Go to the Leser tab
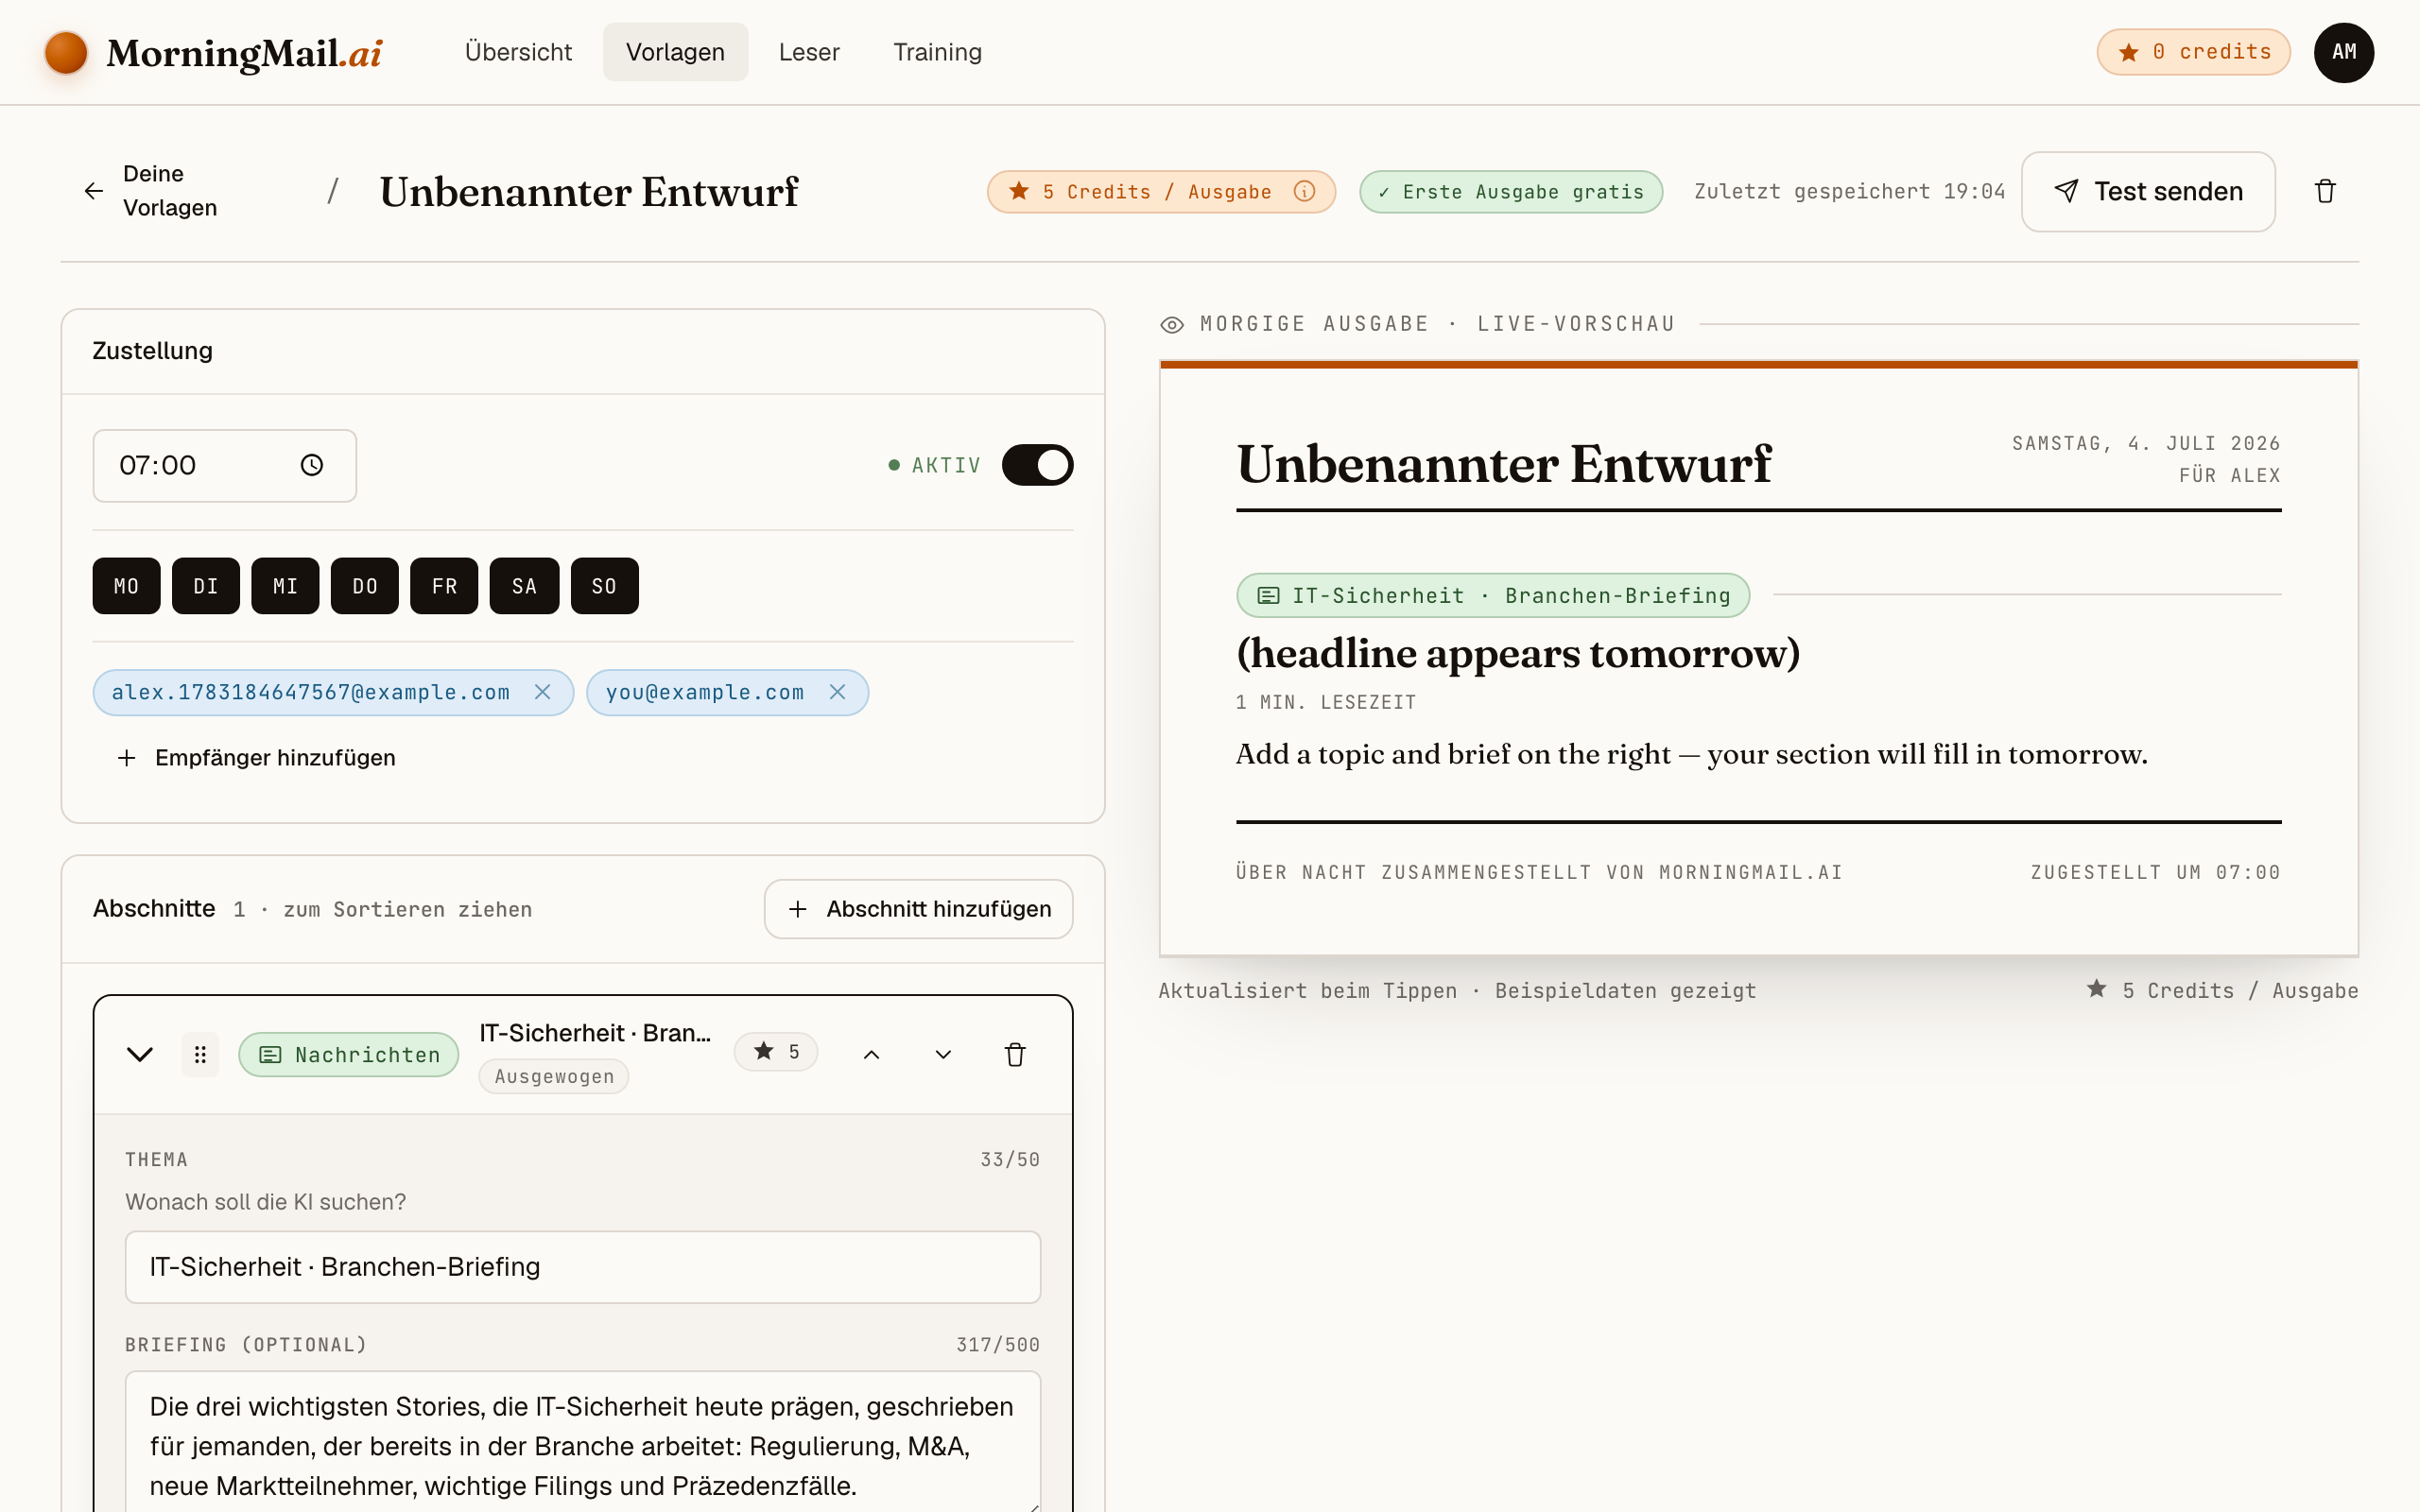This screenshot has width=2420, height=1512. coord(809,52)
